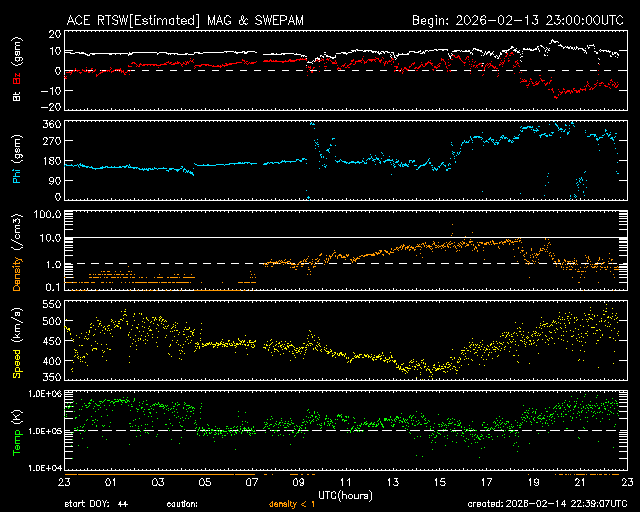Screen dimensions: 640x512
Task: Click the 17 hour label on the time axis
Action: [x=487, y=482]
